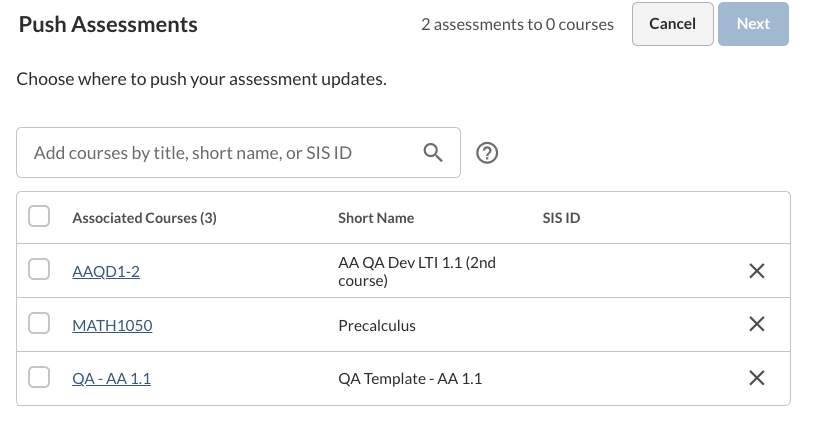Remove the MATH1050 course using its X icon
Screen dimensions: 814x424
point(757,324)
